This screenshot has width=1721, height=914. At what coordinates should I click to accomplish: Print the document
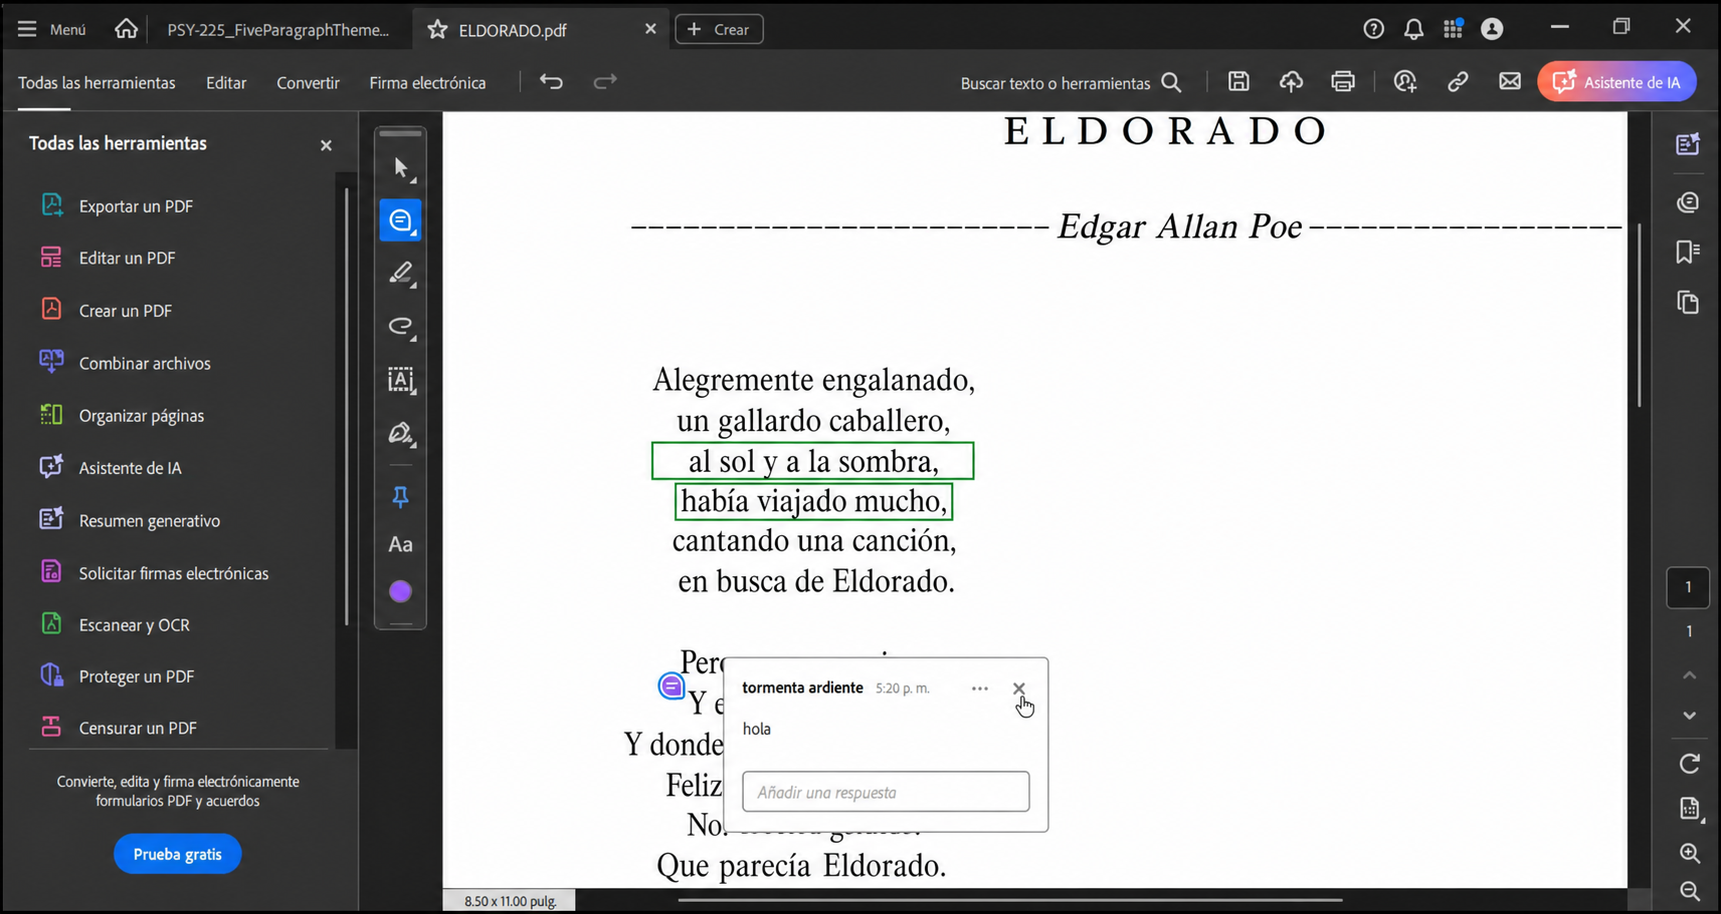point(1343,82)
